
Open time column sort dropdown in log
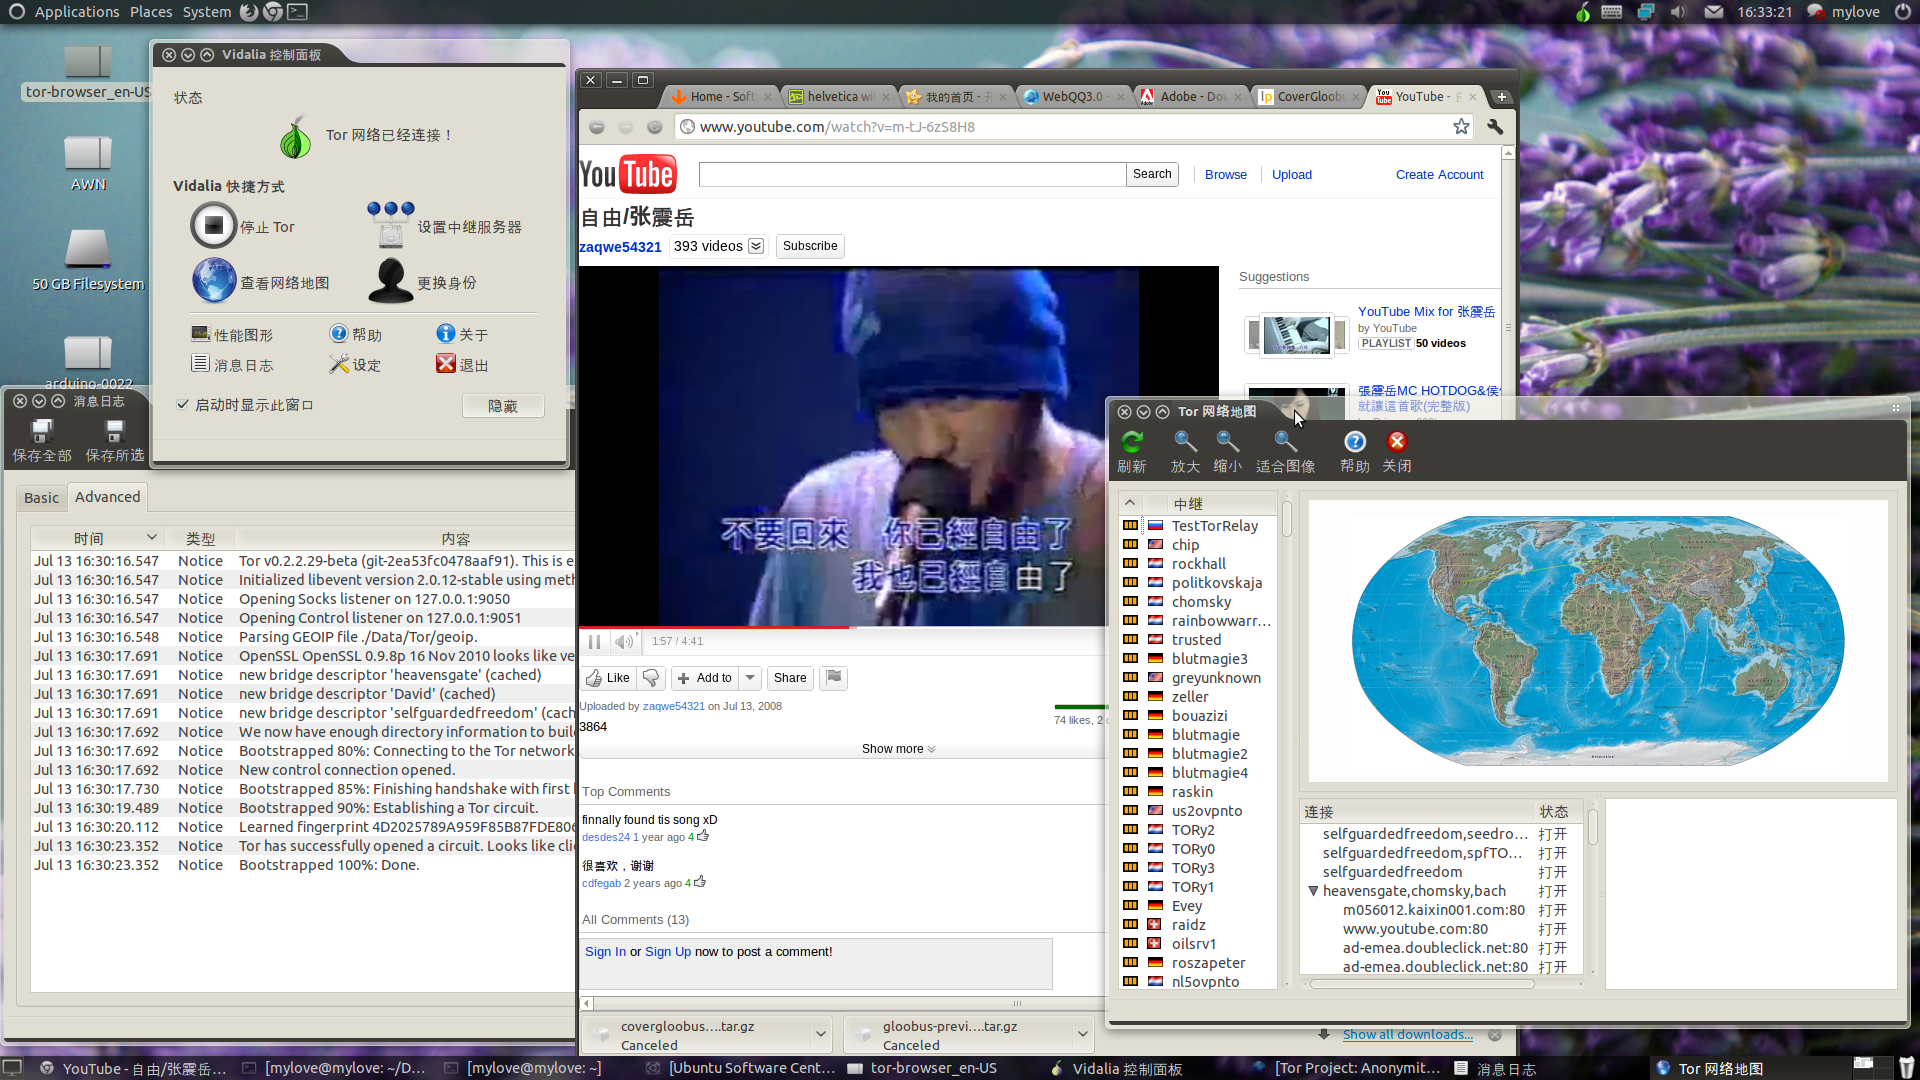152,537
